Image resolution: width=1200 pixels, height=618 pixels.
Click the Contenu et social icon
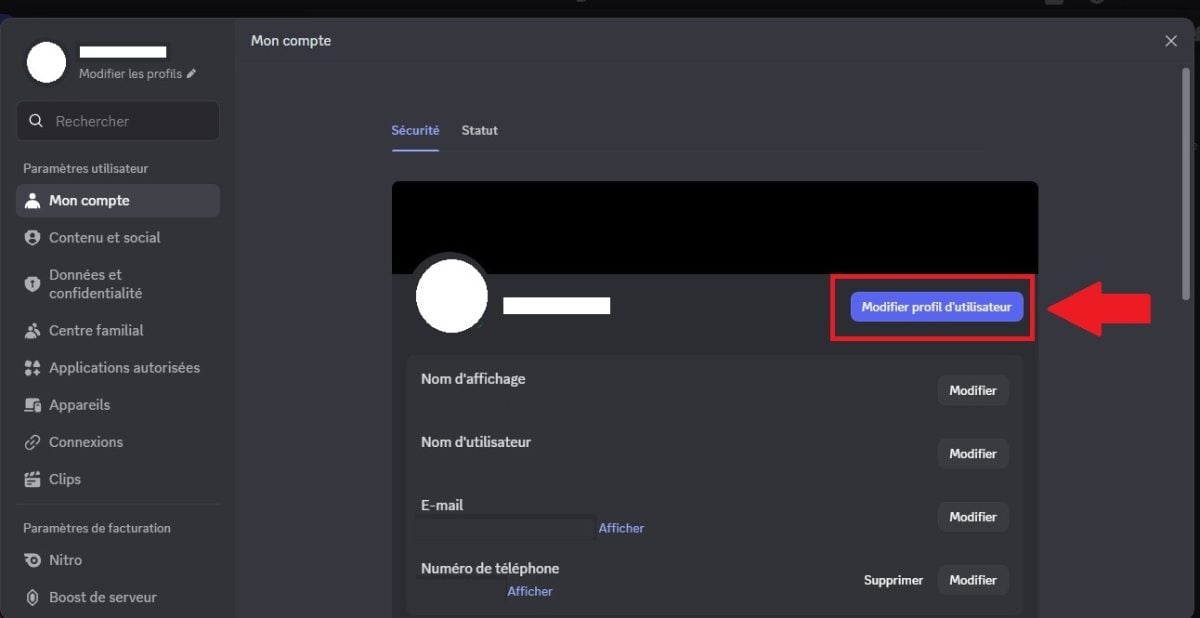click(33, 237)
